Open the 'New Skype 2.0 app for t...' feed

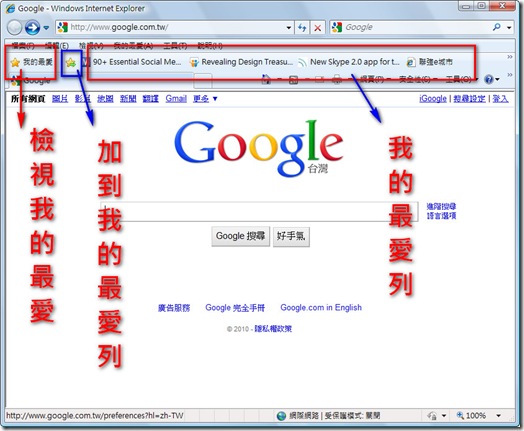[349, 62]
